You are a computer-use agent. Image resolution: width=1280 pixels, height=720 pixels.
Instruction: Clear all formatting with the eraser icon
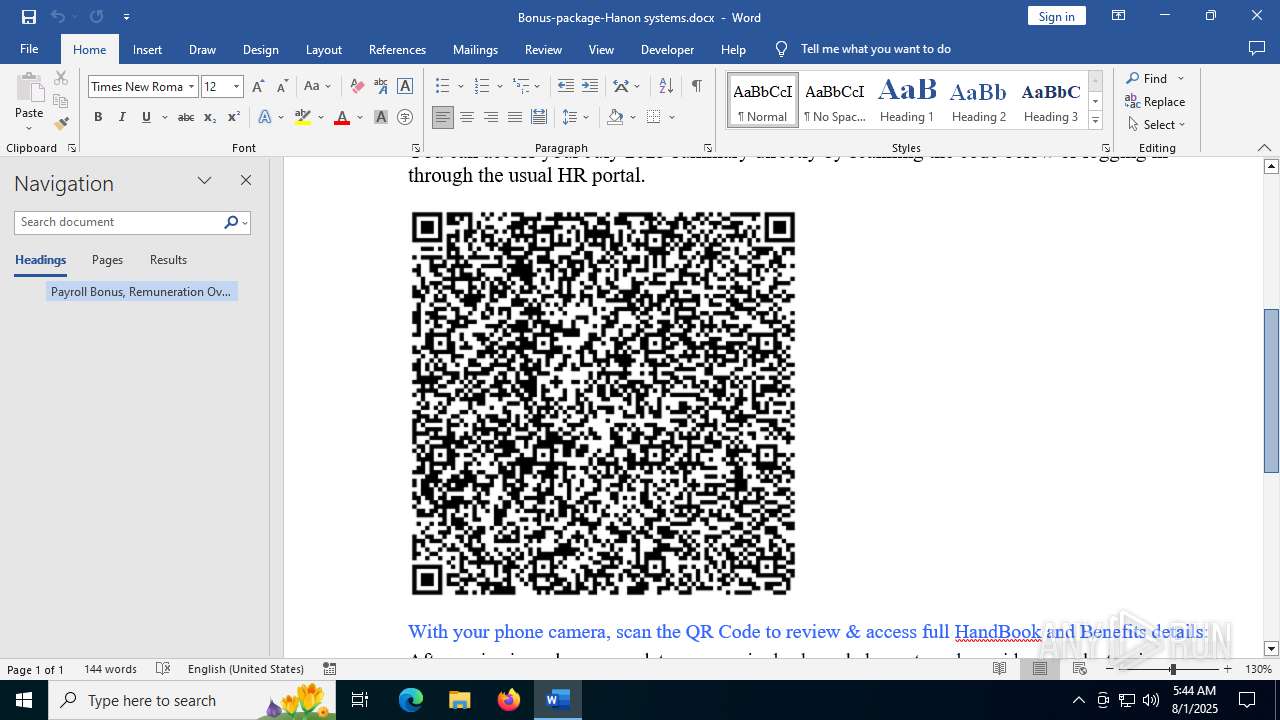point(357,86)
